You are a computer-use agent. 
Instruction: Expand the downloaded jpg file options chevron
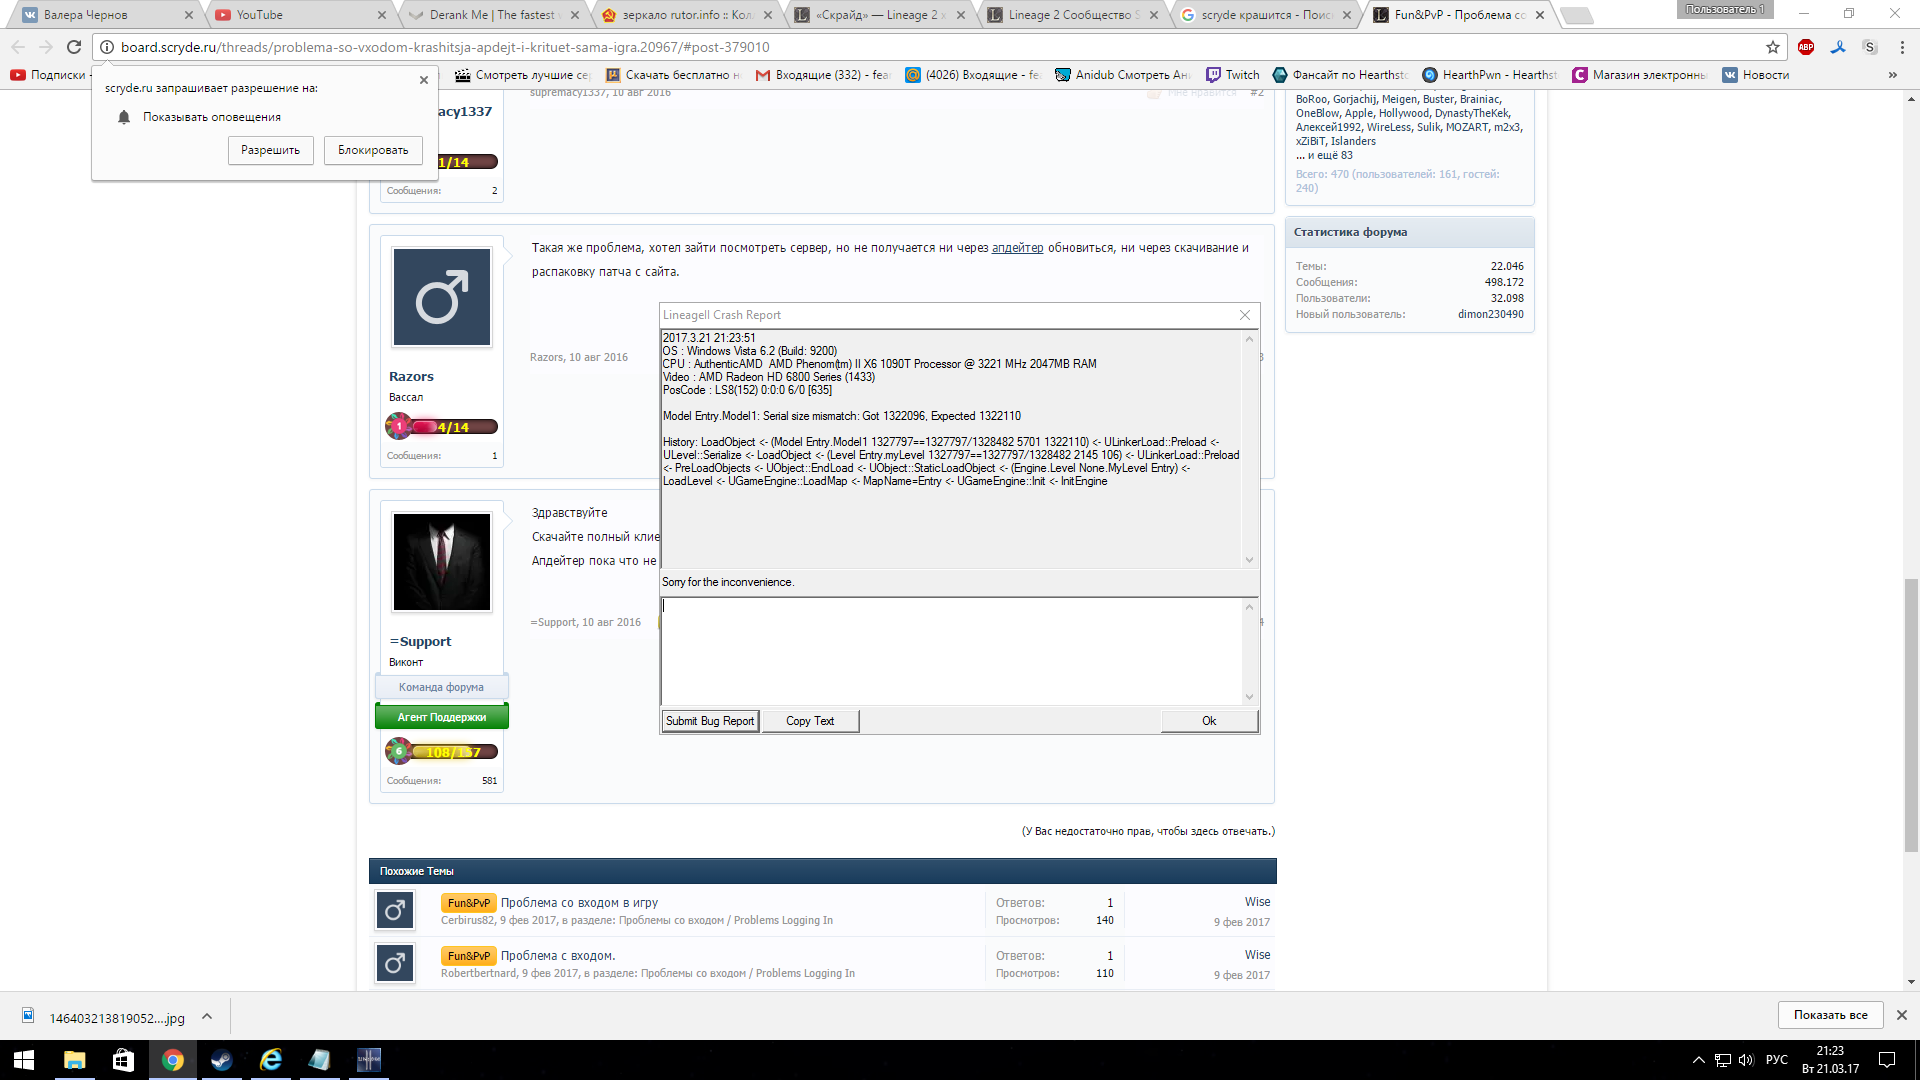(x=207, y=1016)
